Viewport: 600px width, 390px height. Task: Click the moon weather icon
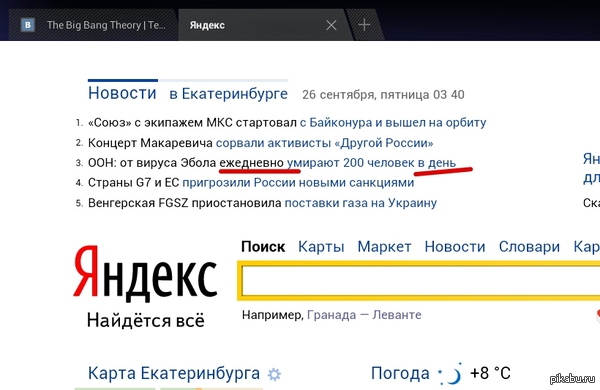click(451, 374)
